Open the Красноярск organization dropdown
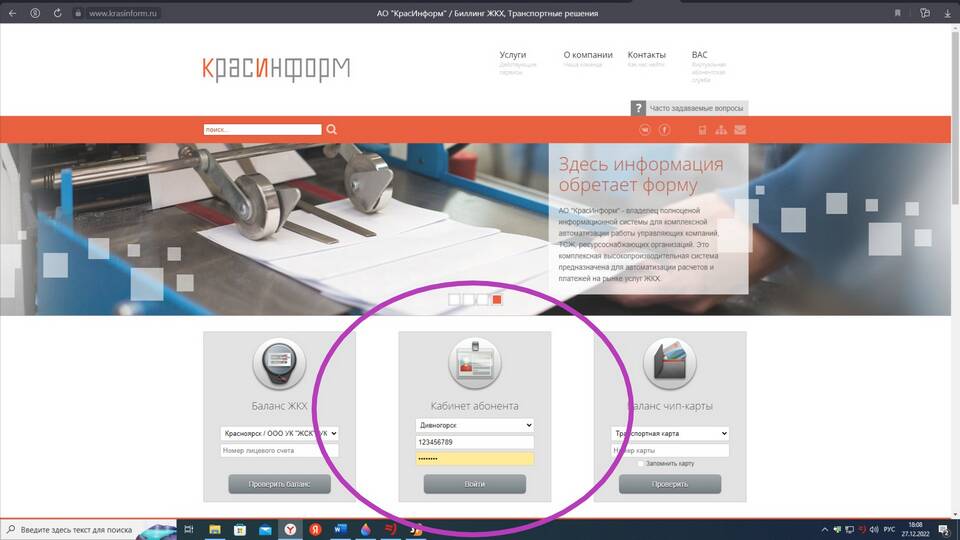This screenshot has height=540, width=960. 279,433
